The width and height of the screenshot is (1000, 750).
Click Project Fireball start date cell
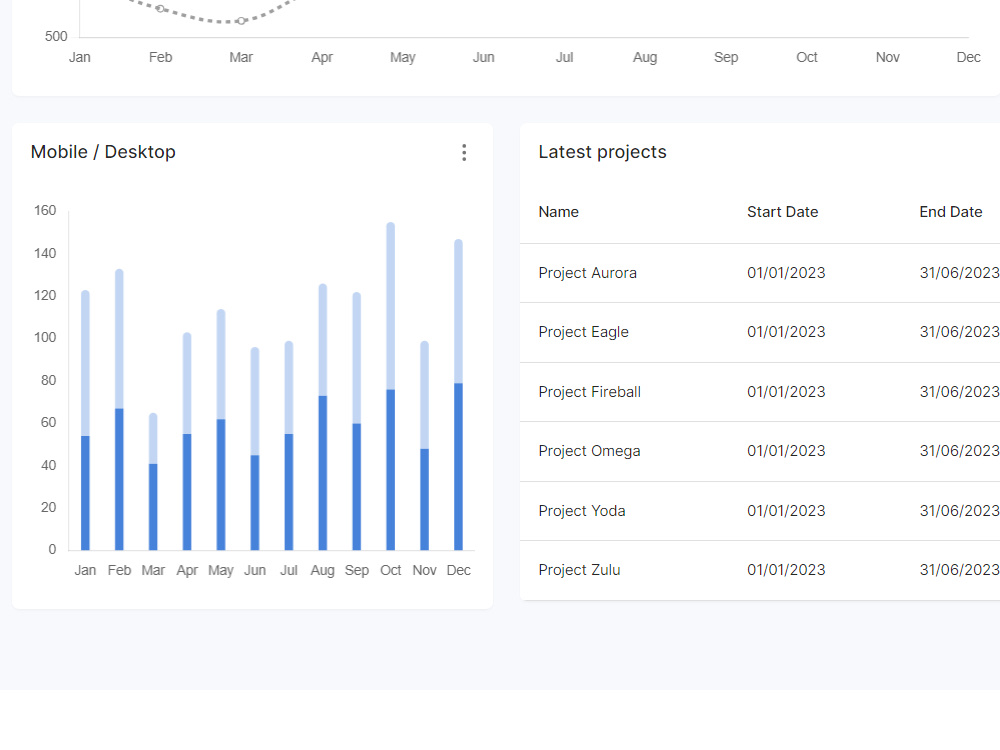(x=786, y=392)
